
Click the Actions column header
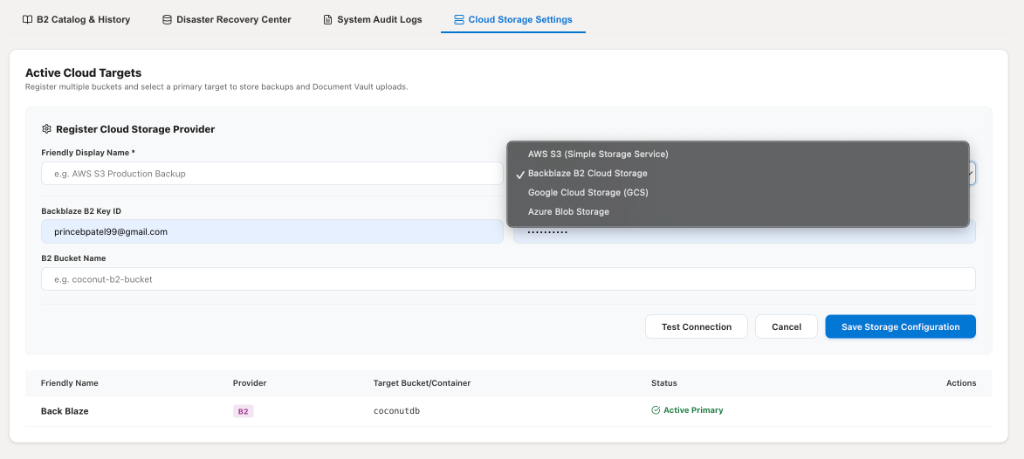(961, 383)
